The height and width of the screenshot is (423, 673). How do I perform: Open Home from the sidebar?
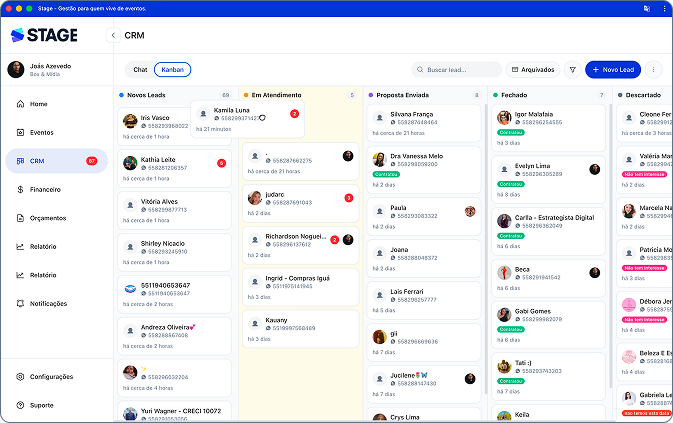pyautogui.click(x=38, y=104)
